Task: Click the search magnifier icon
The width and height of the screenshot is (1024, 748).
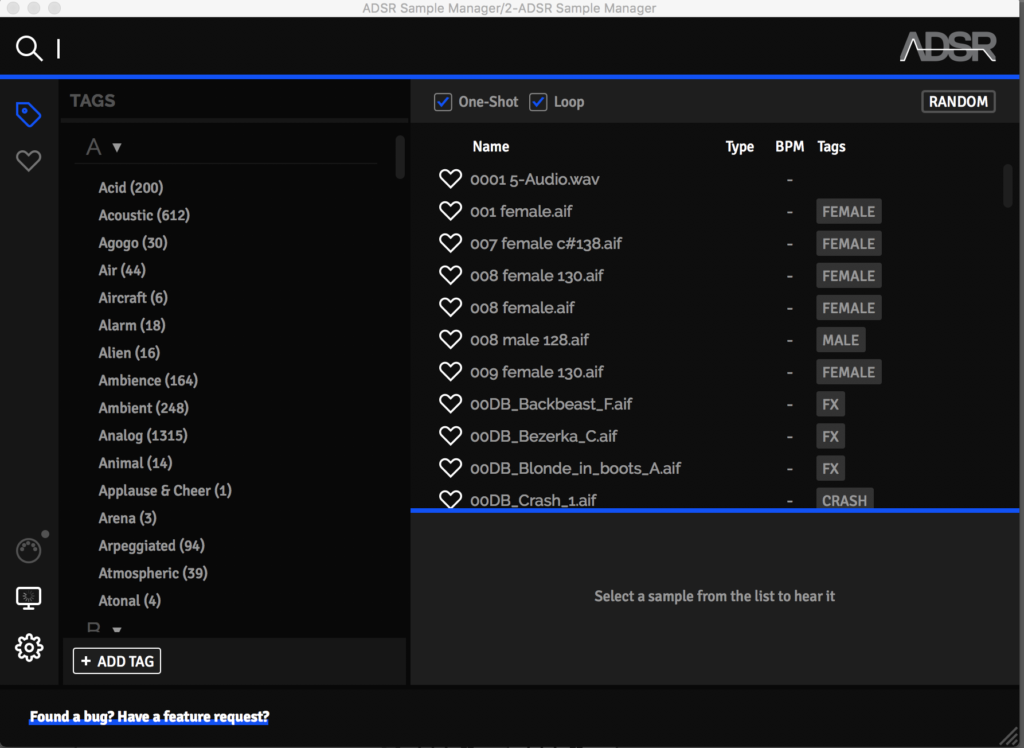Action: [29, 48]
